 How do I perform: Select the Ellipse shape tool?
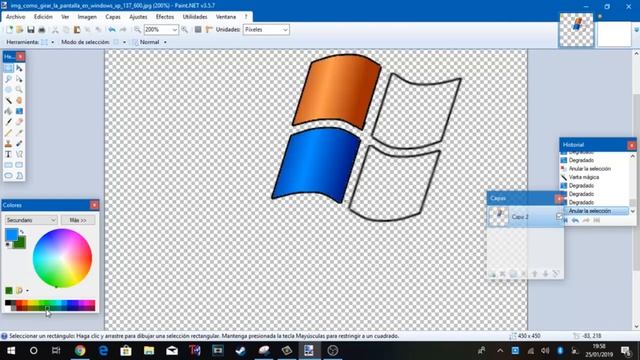pos(8,176)
